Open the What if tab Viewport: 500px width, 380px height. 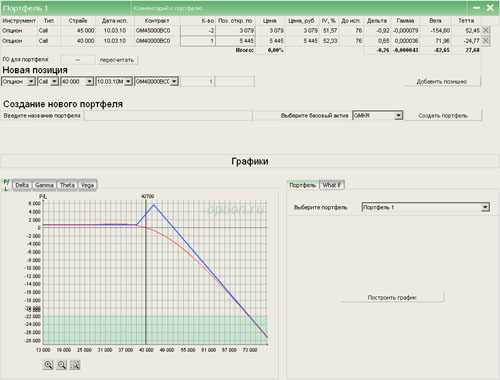click(x=332, y=185)
